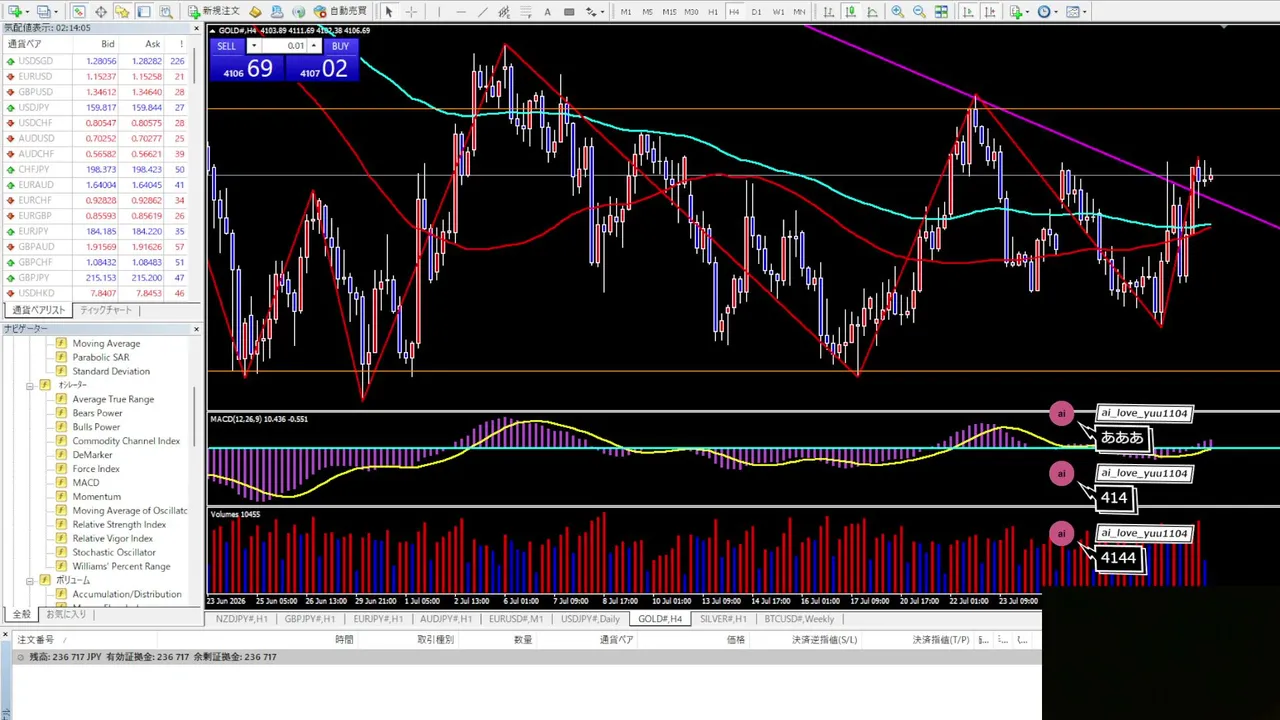
Task: Switch chart to W1 timeframe
Action: (778, 12)
